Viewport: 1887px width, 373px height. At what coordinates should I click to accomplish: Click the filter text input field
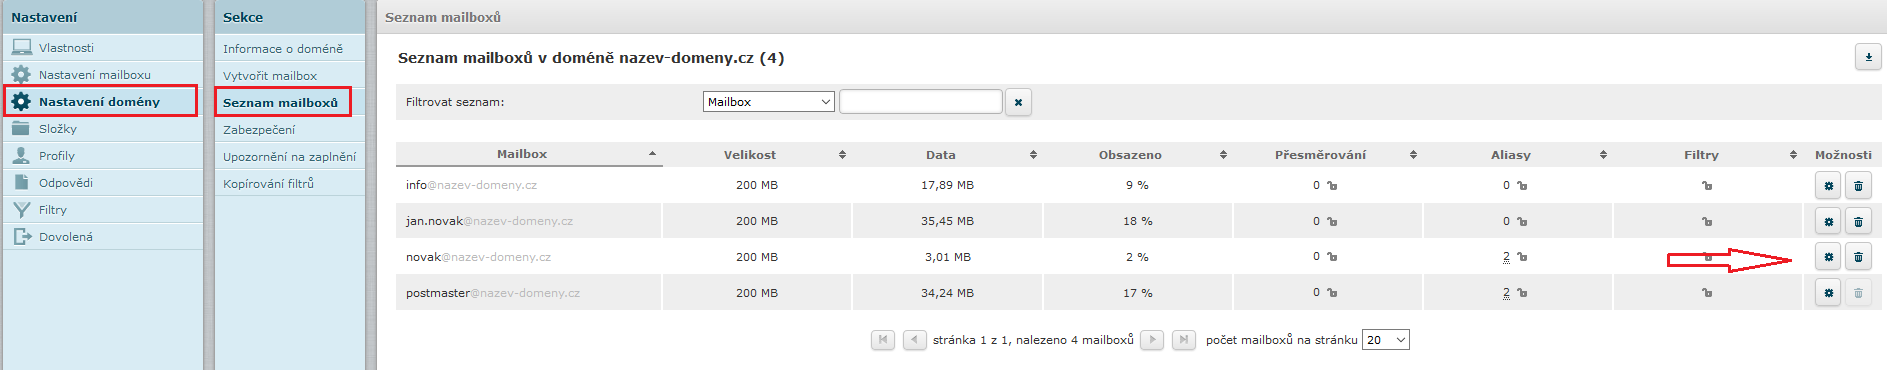[x=921, y=102]
